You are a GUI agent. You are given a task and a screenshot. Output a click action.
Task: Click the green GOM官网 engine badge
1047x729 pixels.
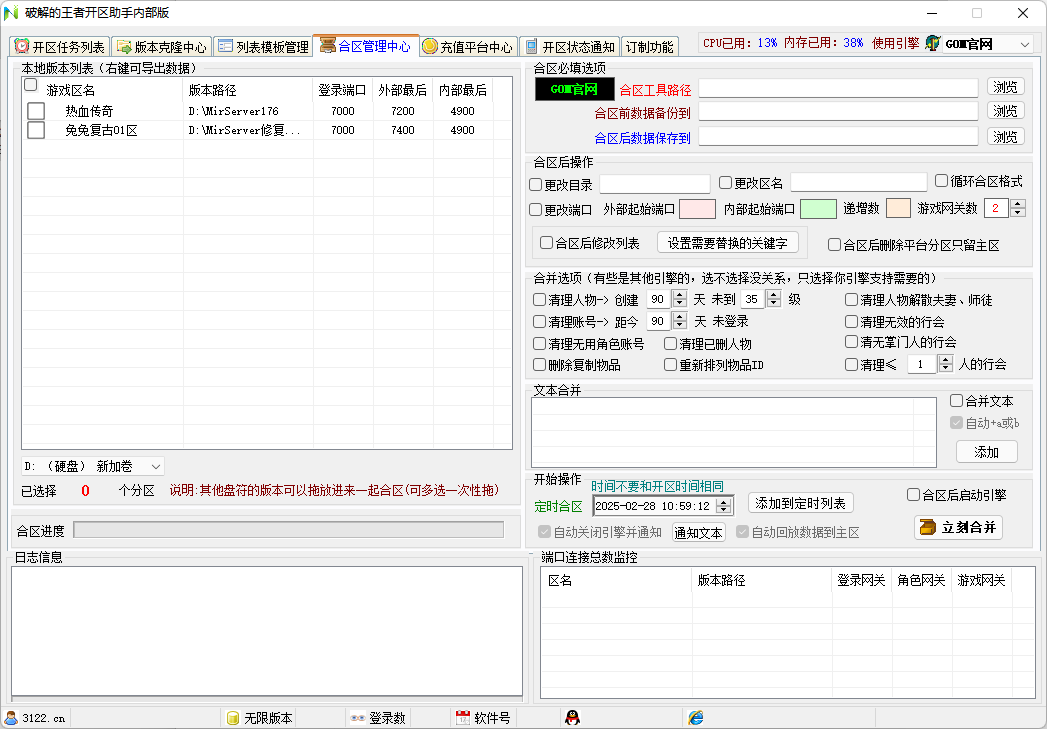point(574,89)
